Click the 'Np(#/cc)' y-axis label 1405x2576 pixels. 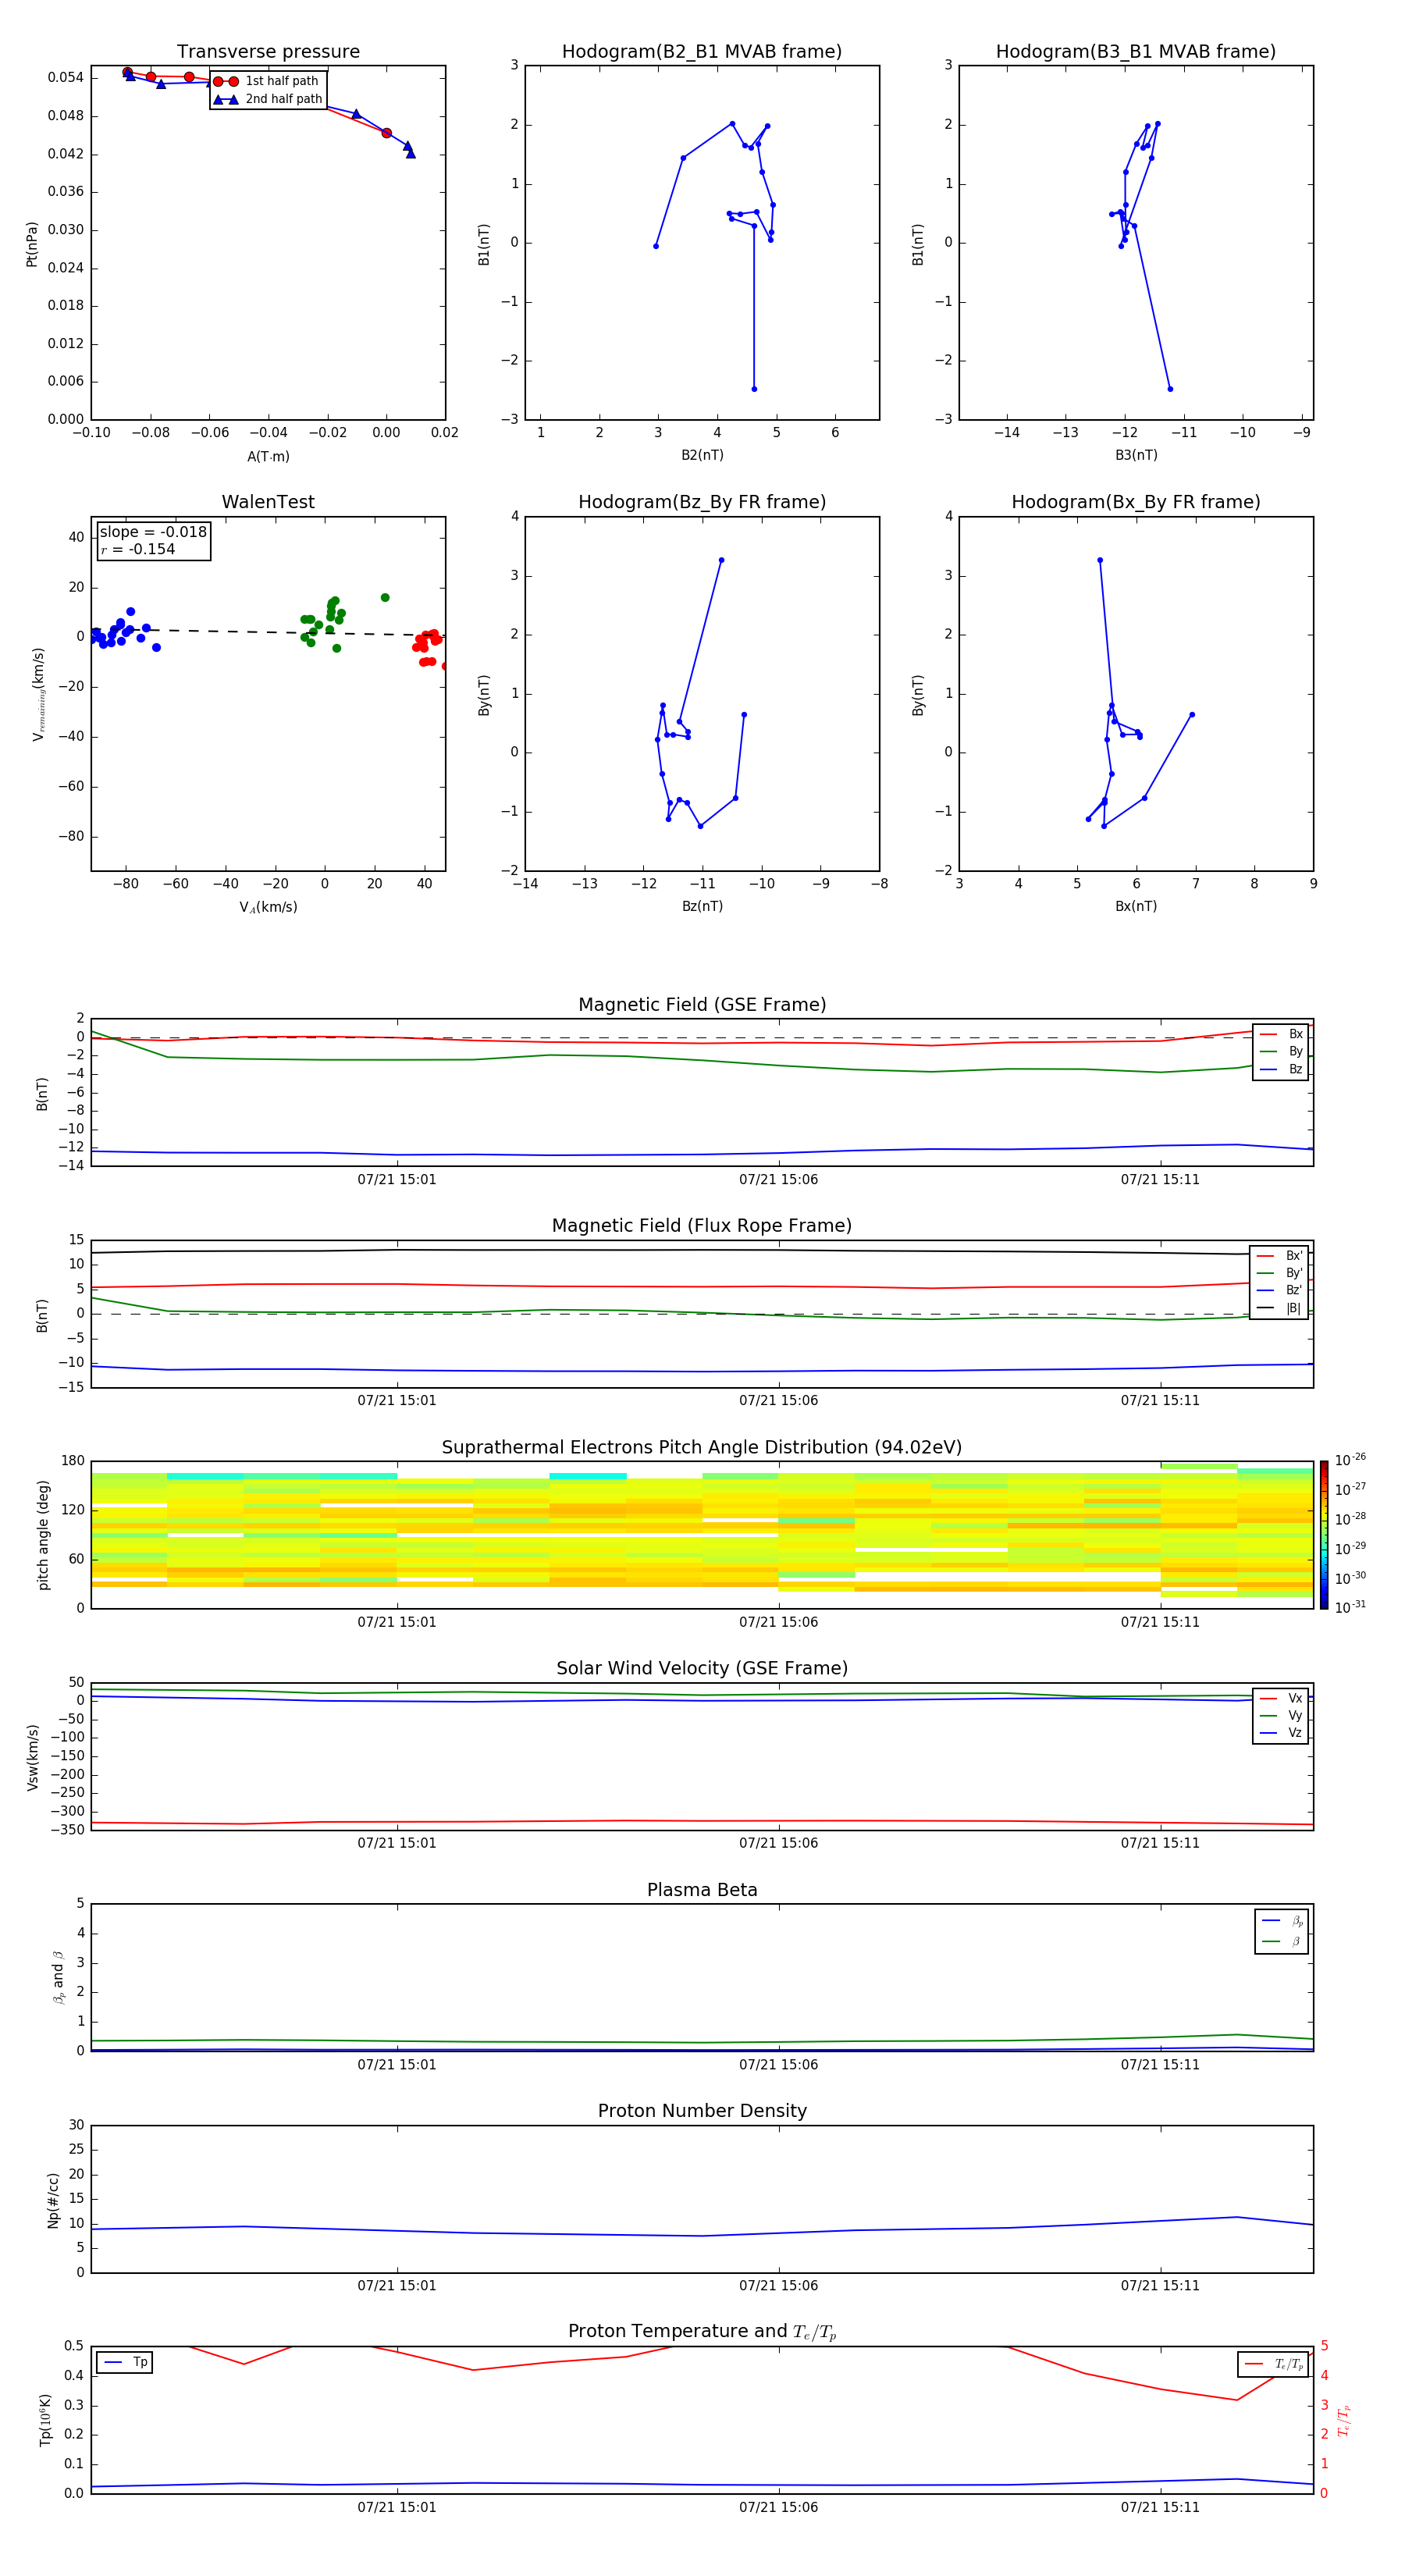pyautogui.click(x=53, y=2200)
